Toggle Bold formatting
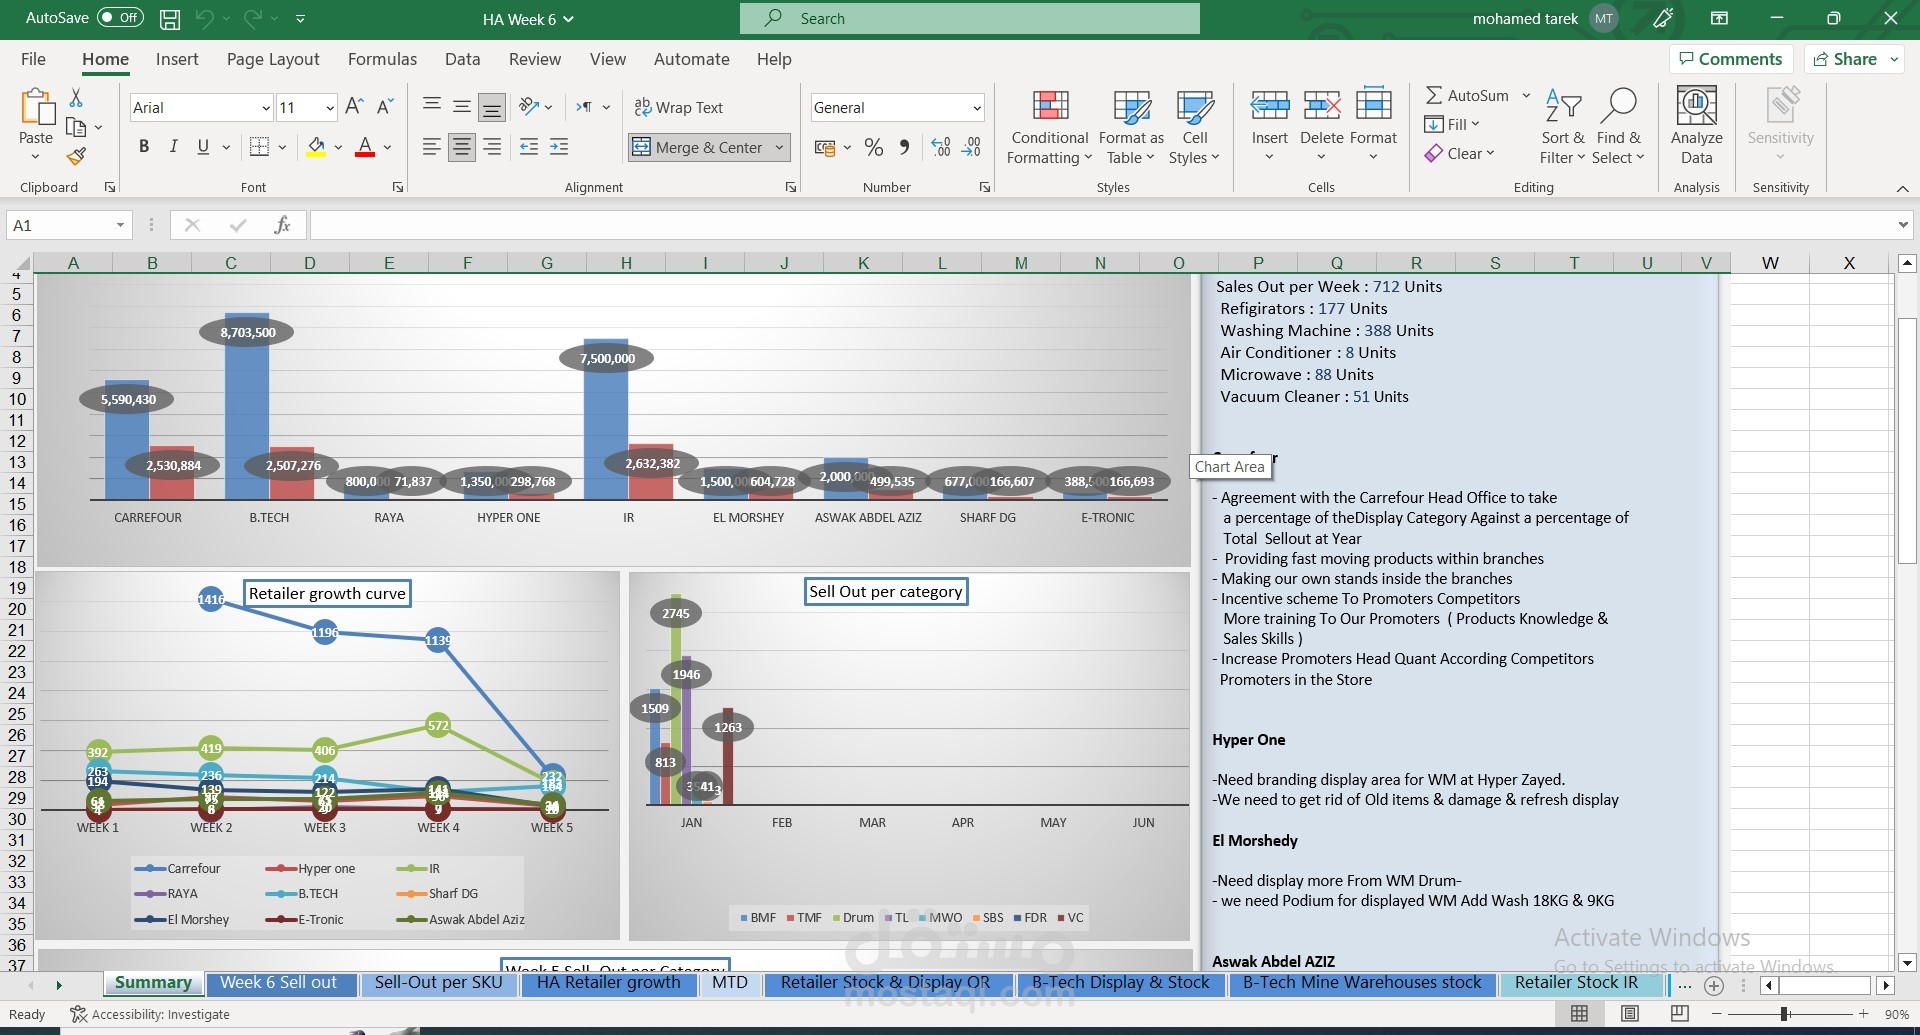This screenshot has height=1035, width=1920. [x=144, y=147]
